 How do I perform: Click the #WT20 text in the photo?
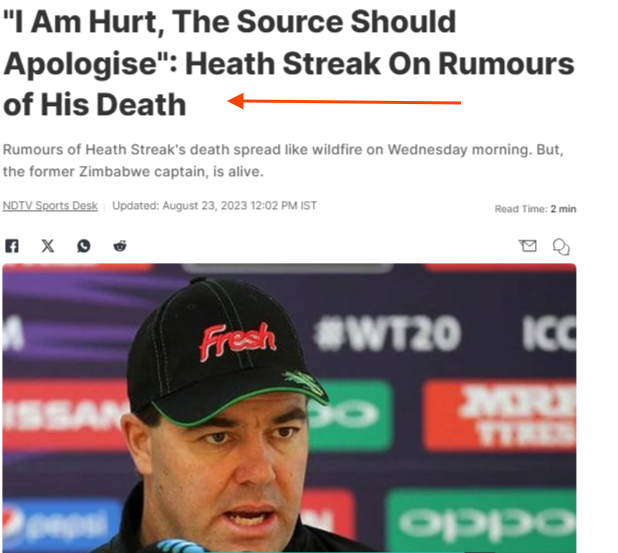pyautogui.click(x=387, y=334)
